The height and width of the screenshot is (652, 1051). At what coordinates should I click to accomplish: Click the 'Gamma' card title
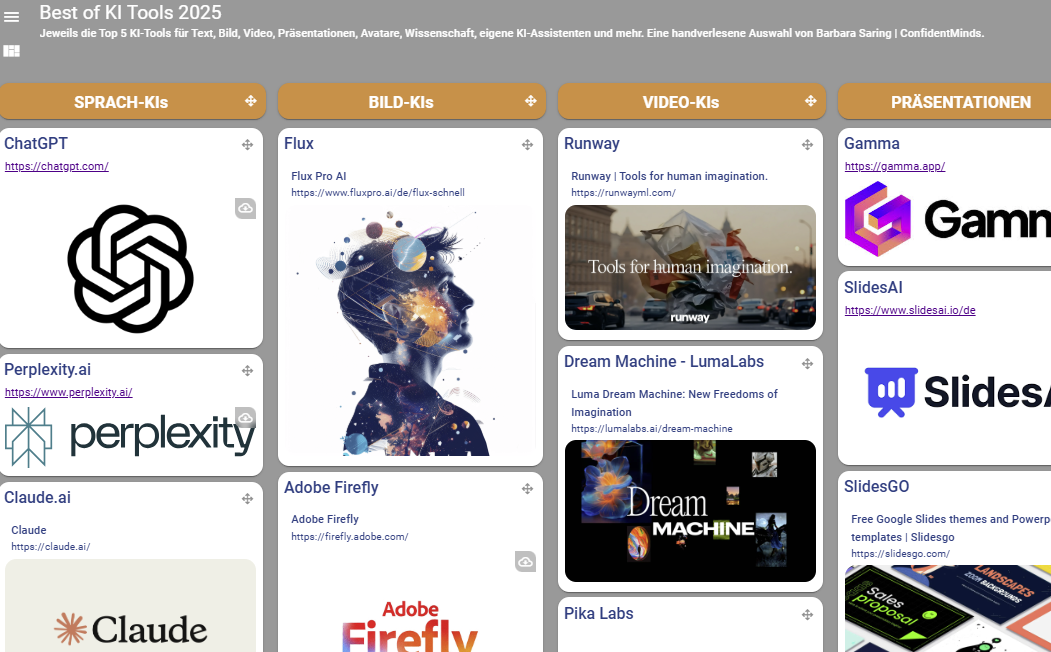pos(872,143)
